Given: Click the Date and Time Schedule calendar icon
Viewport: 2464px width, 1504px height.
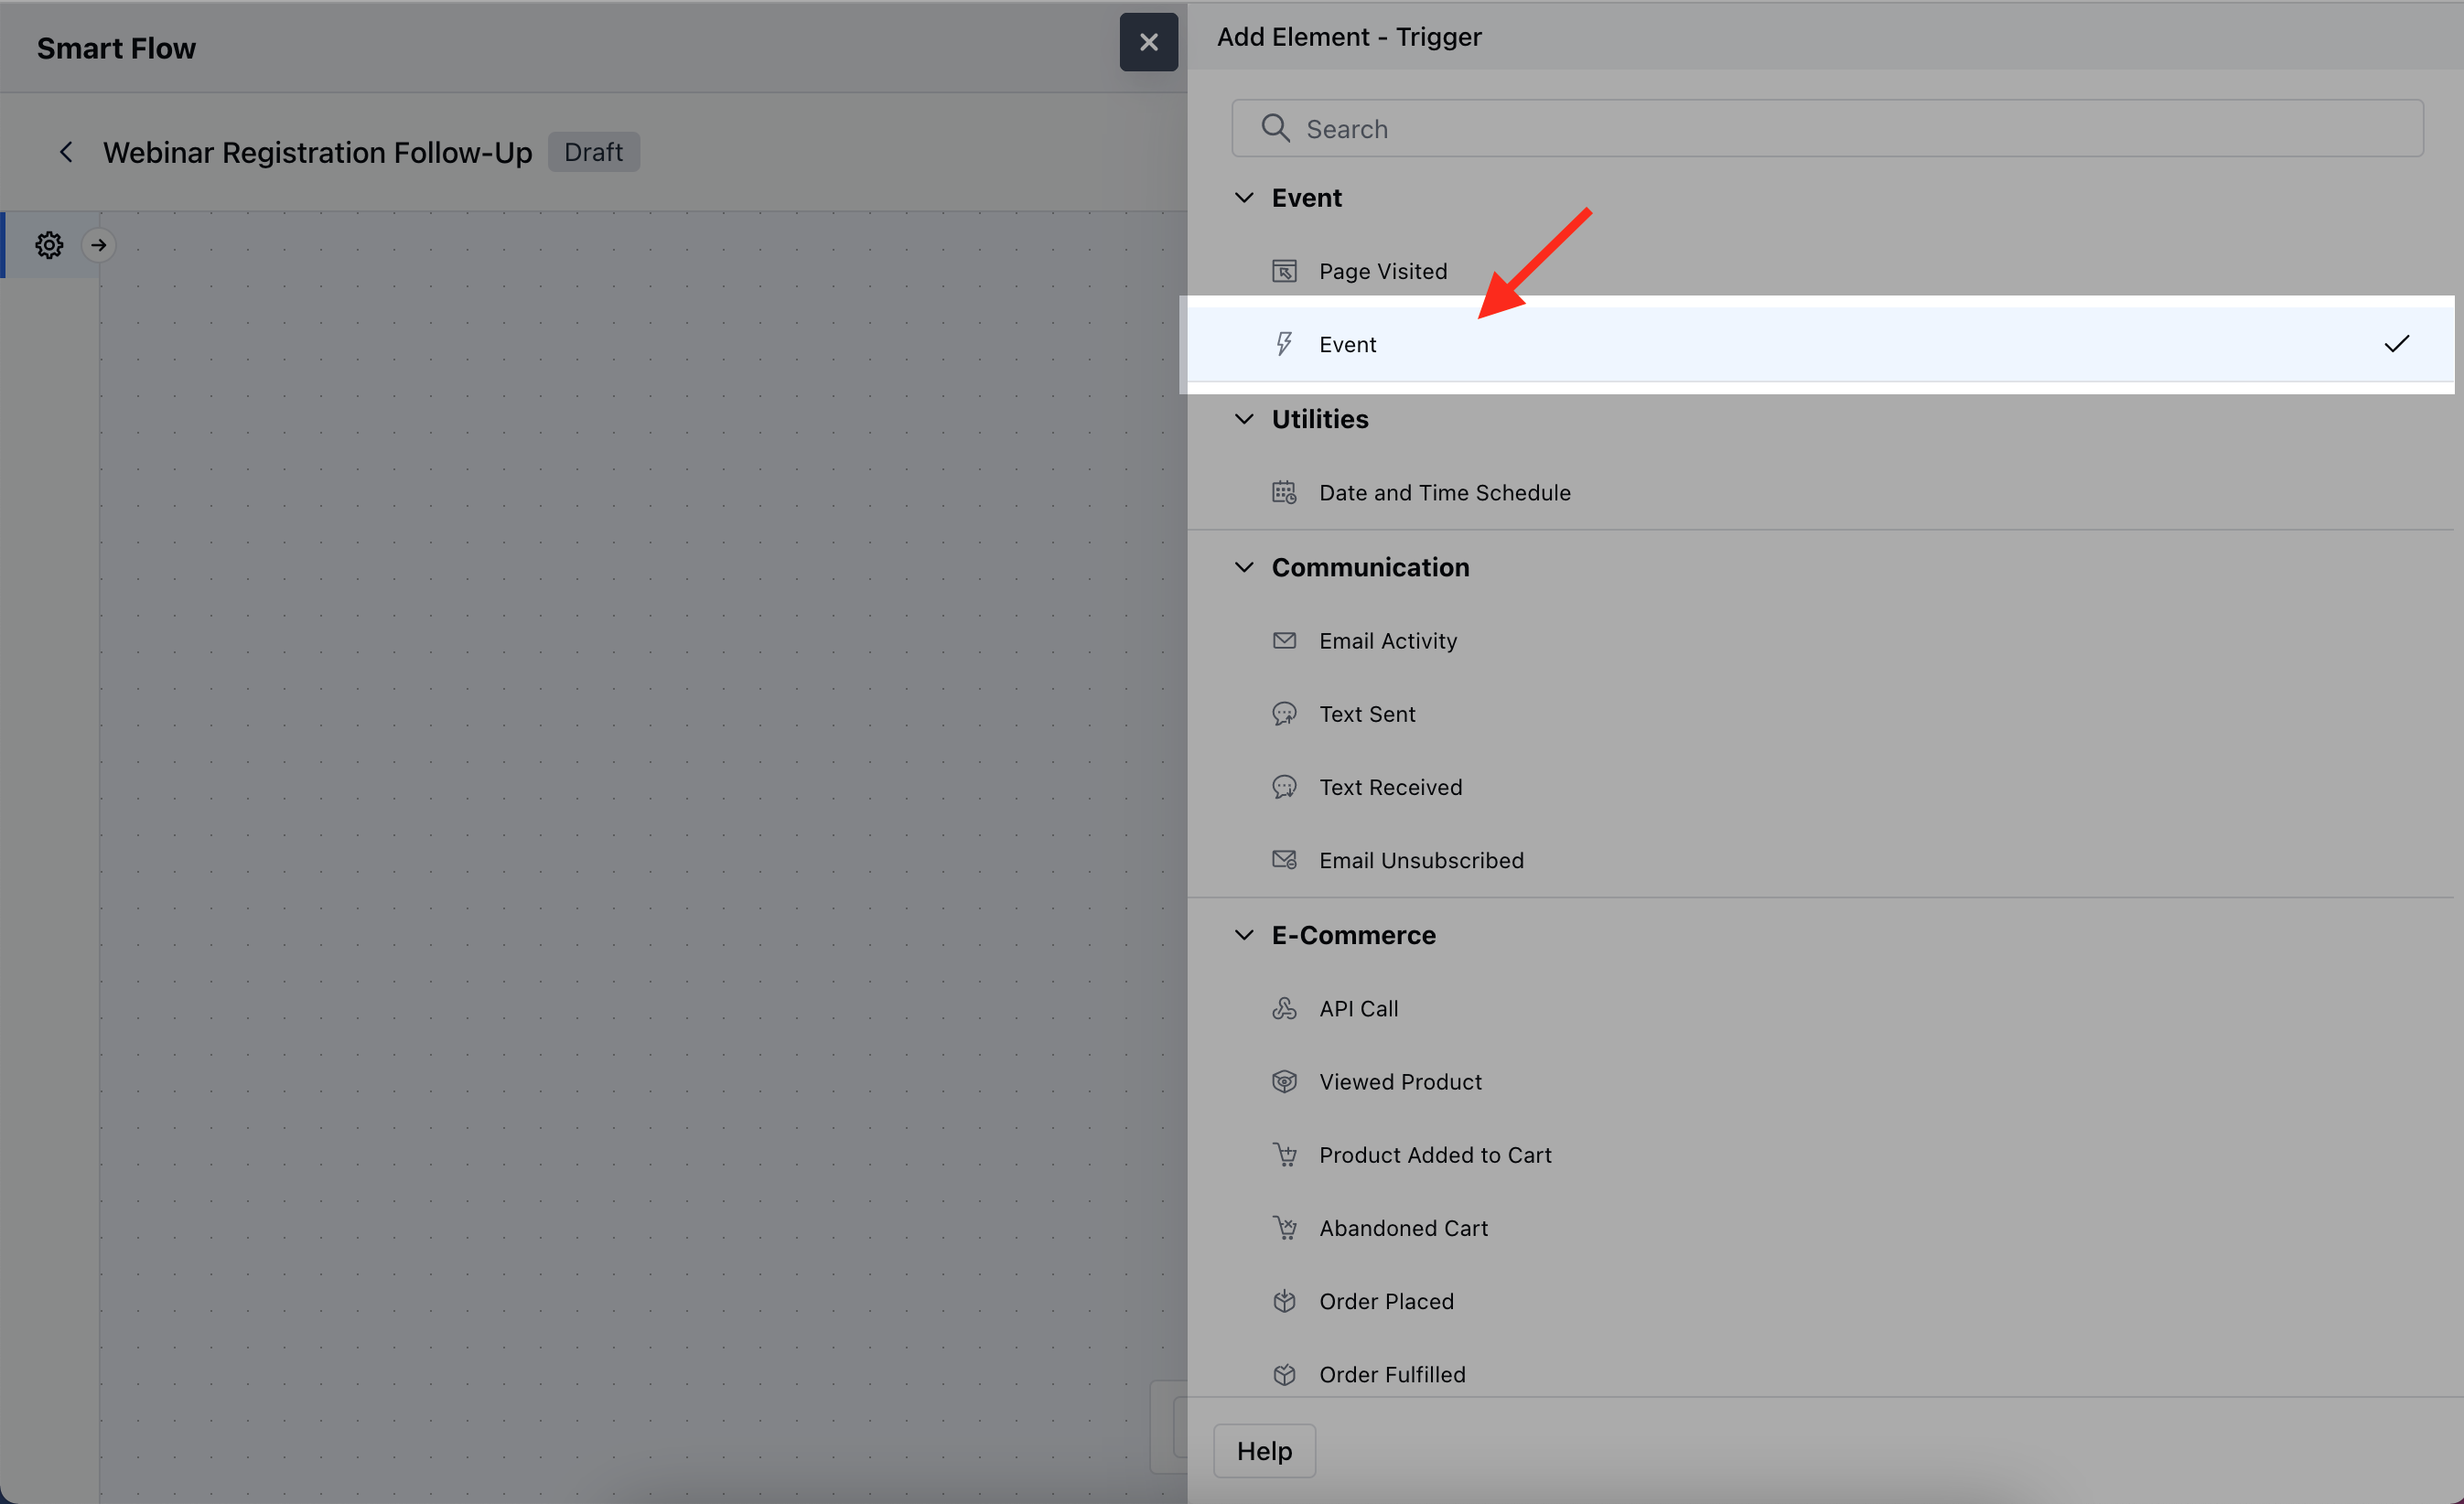Looking at the screenshot, I should [x=1284, y=492].
